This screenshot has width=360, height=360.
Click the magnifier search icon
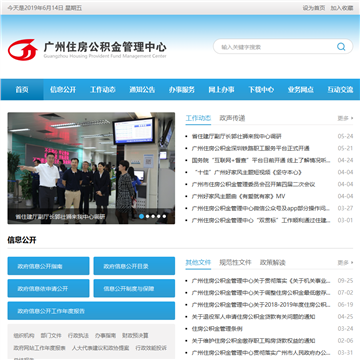coord(341,47)
